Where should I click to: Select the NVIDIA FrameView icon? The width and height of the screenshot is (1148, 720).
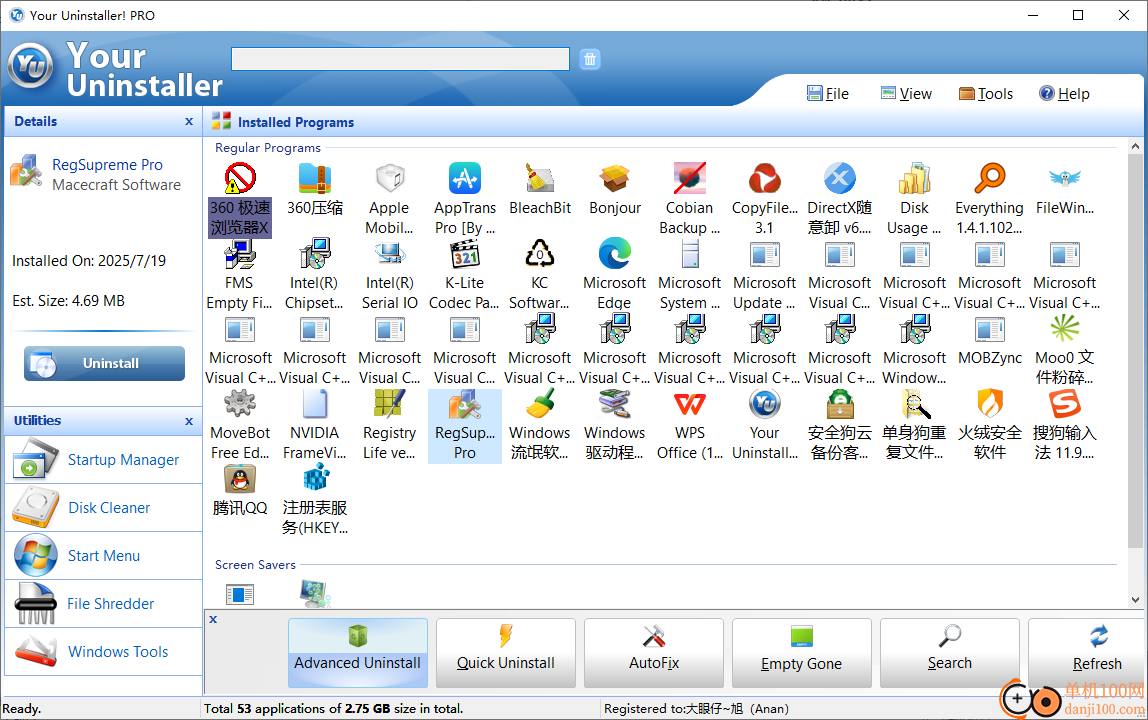pyautogui.click(x=315, y=404)
